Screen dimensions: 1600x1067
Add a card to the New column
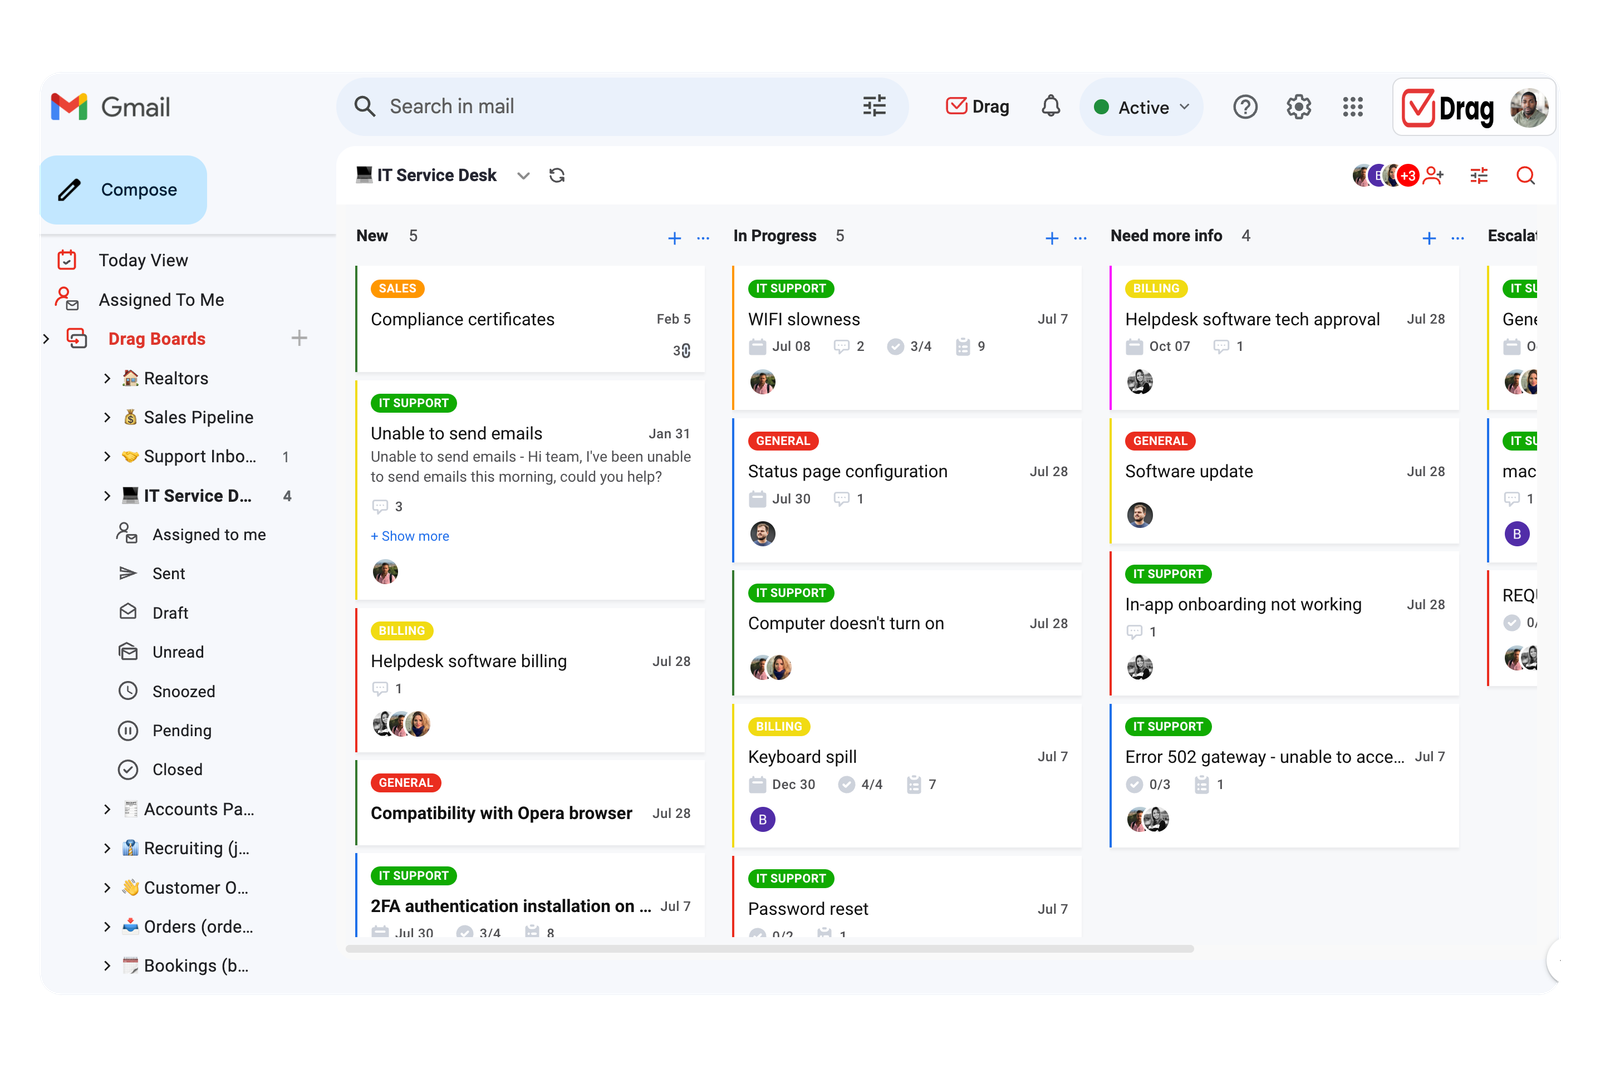(674, 238)
